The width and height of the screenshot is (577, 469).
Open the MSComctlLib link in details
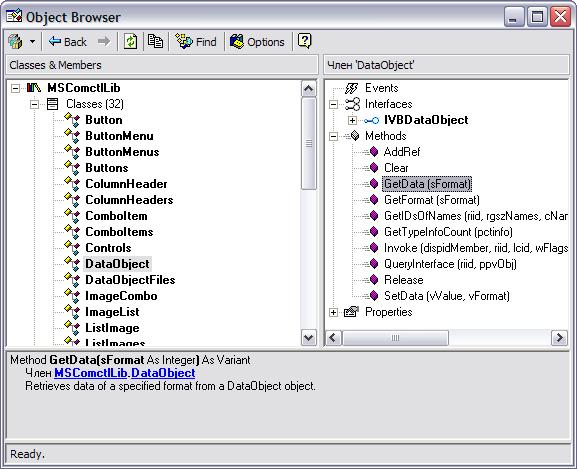[x=91, y=373]
